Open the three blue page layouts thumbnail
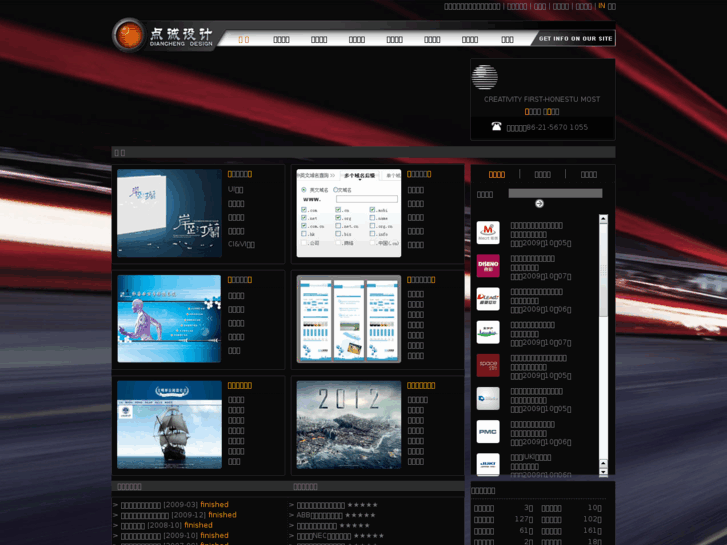 (x=349, y=319)
